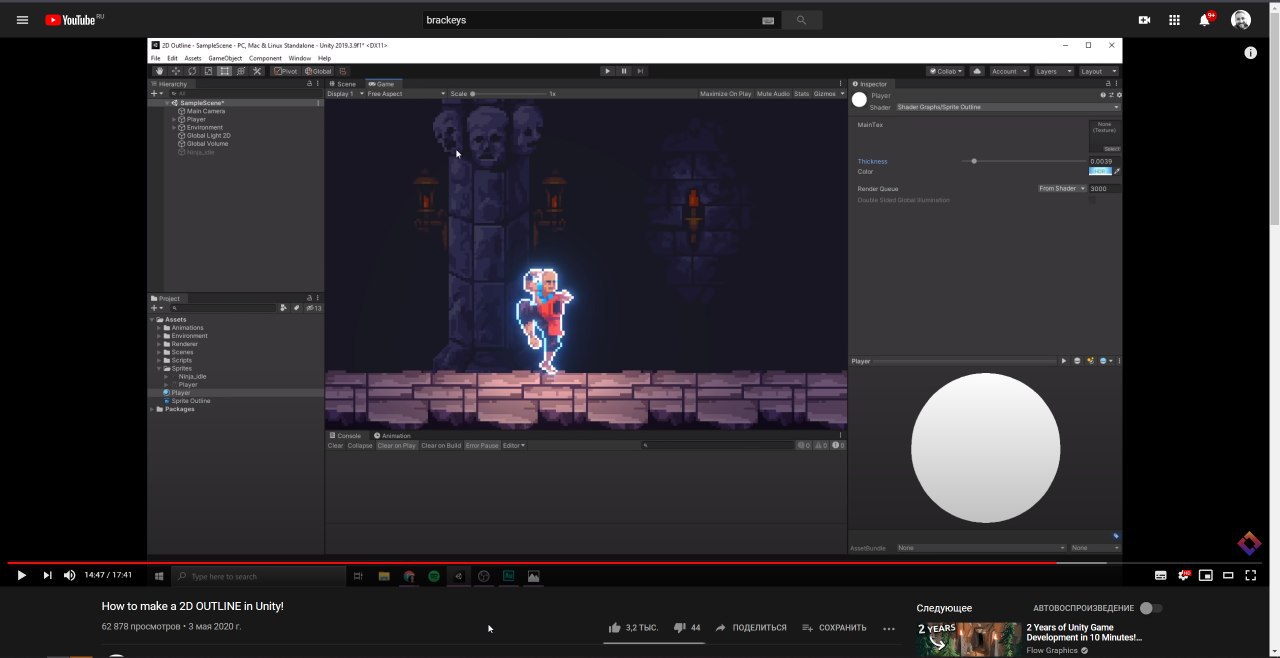The width and height of the screenshot is (1280, 658).
Task: Select the Scale tool in Unity toolbar
Action: [208, 71]
